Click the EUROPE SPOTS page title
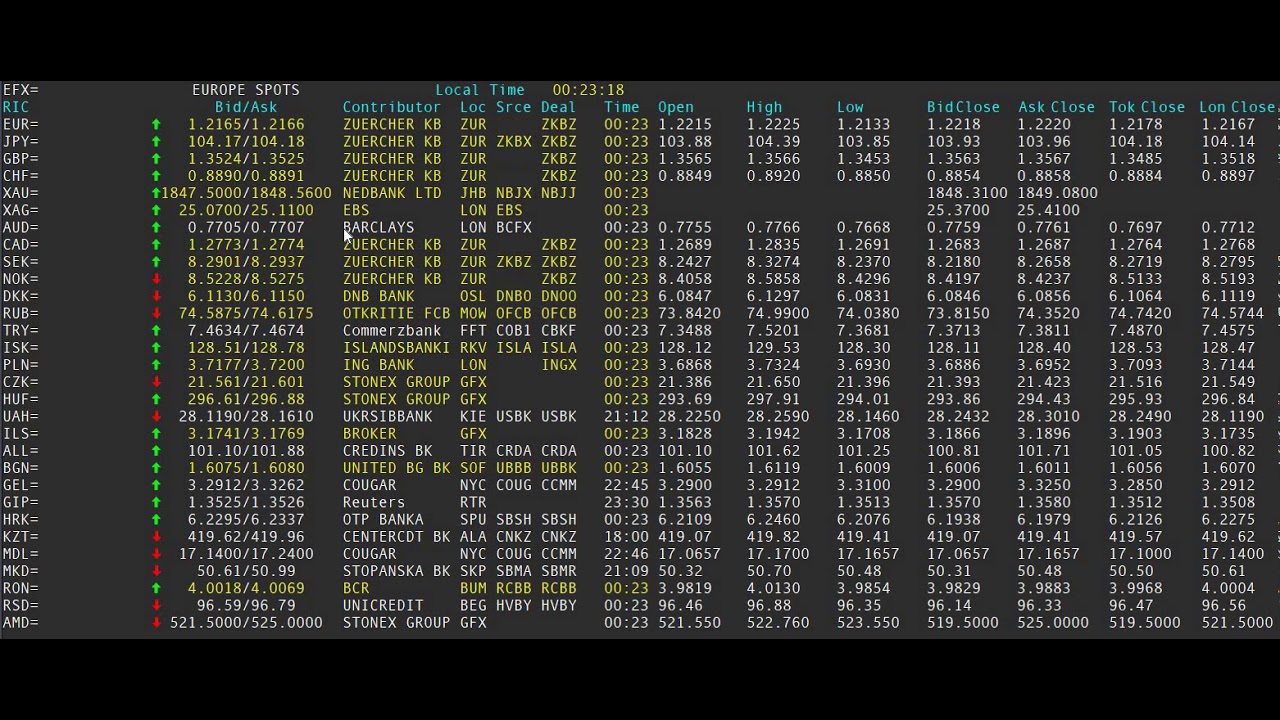This screenshot has width=1280, height=720. [246, 90]
